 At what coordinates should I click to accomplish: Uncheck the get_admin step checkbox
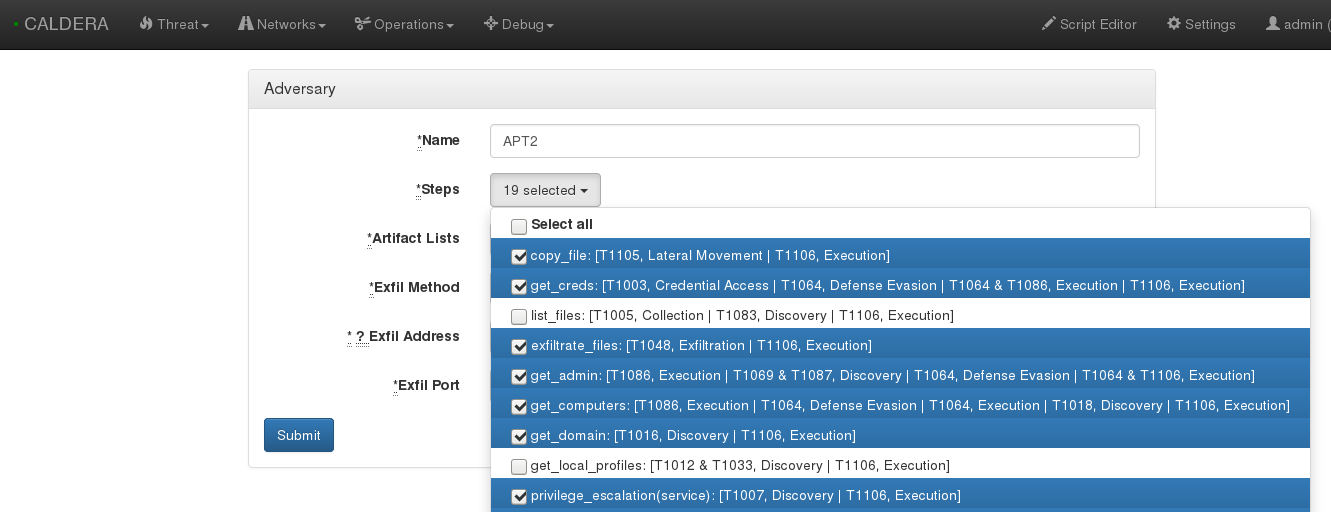(519, 376)
